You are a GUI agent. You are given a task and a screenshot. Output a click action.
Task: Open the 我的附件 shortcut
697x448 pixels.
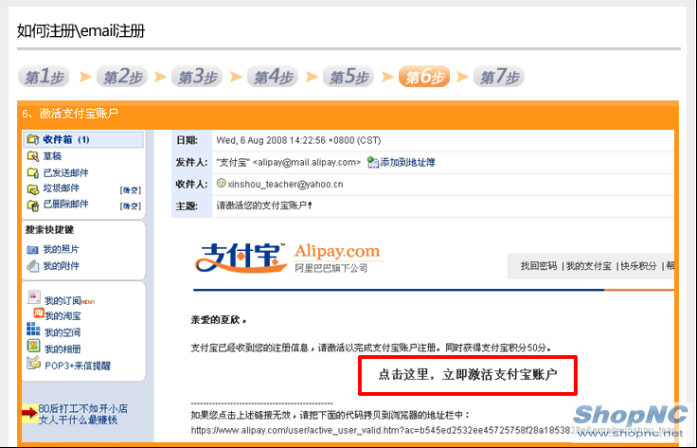[61, 266]
